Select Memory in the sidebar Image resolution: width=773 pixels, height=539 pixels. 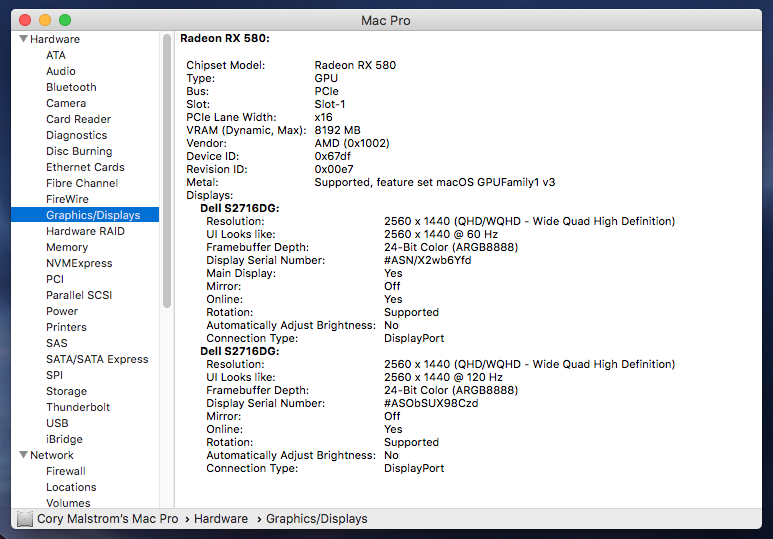pos(67,247)
